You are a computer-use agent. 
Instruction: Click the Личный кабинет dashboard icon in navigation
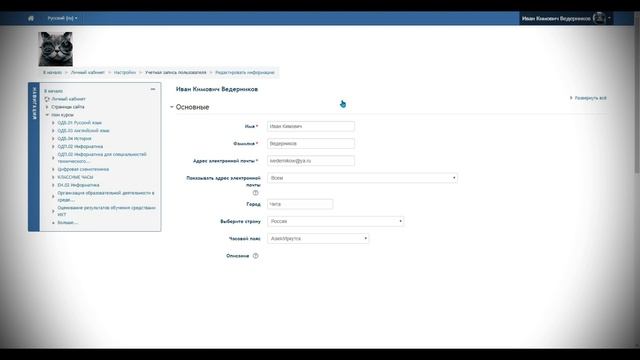pyautogui.click(x=47, y=99)
